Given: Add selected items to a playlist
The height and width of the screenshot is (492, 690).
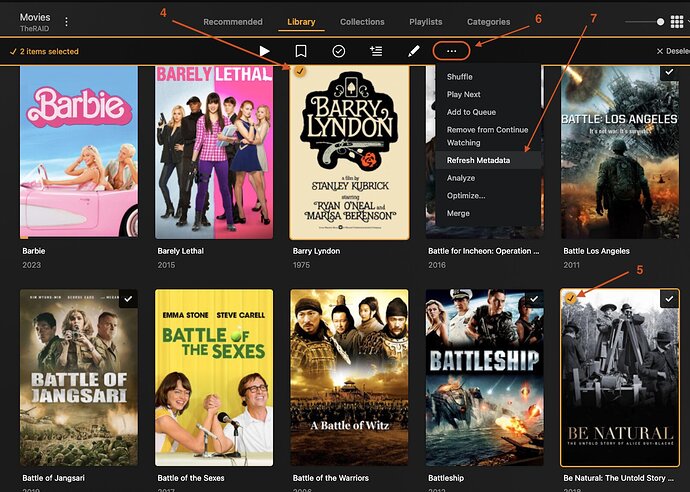Looking at the screenshot, I should click(376, 51).
